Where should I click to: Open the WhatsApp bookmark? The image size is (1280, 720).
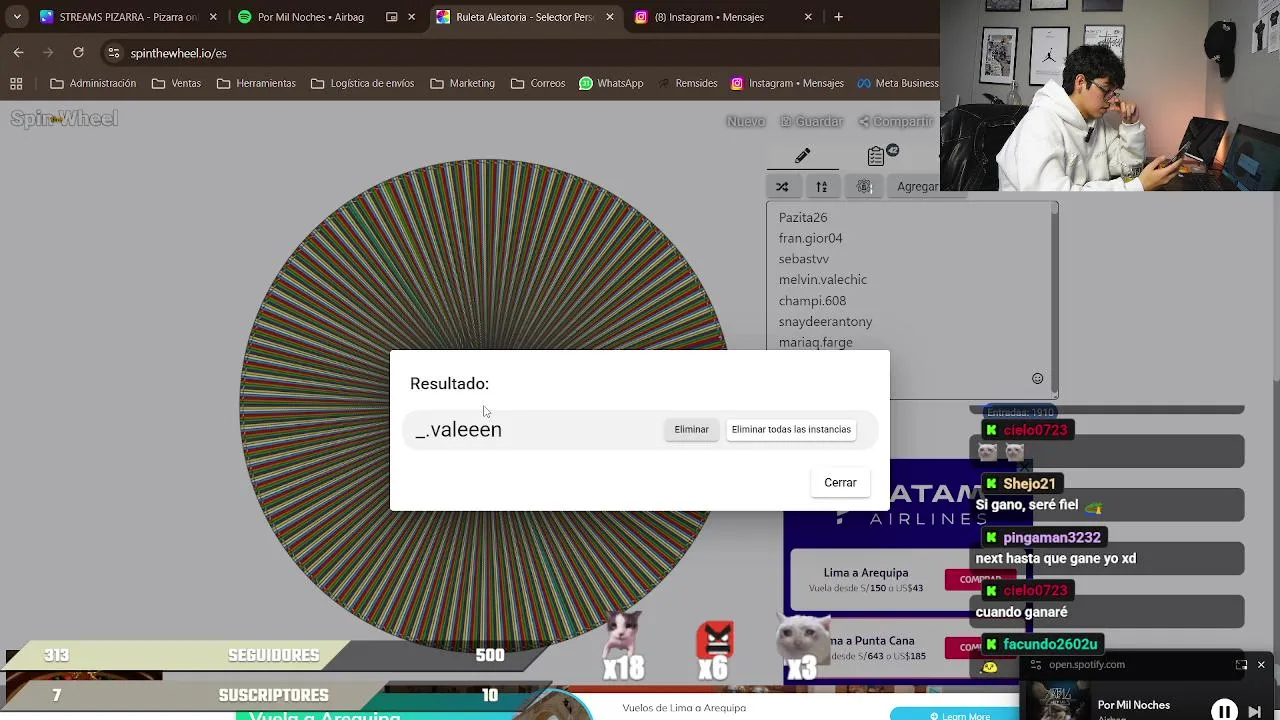tap(611, 83)
